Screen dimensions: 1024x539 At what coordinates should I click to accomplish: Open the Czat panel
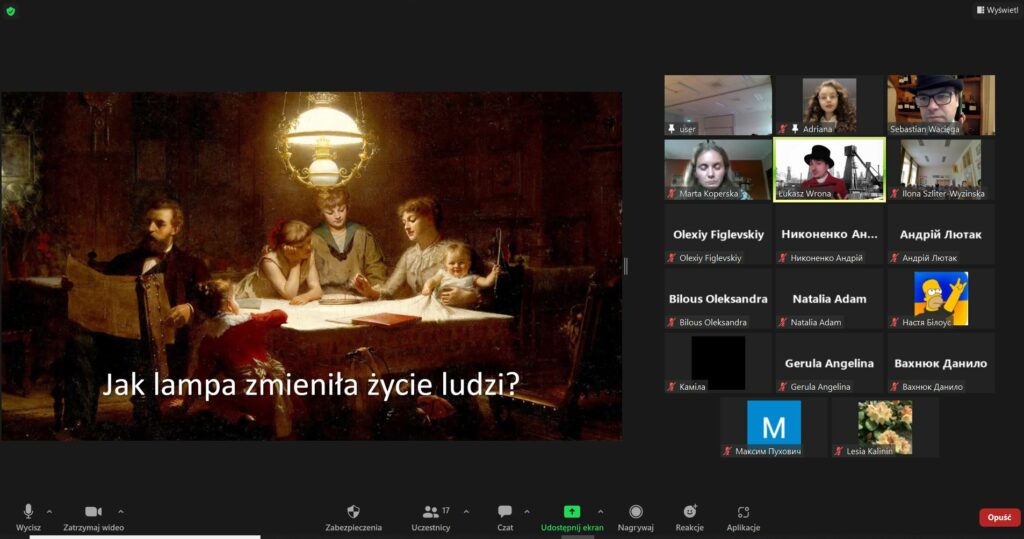pos(505,517)
